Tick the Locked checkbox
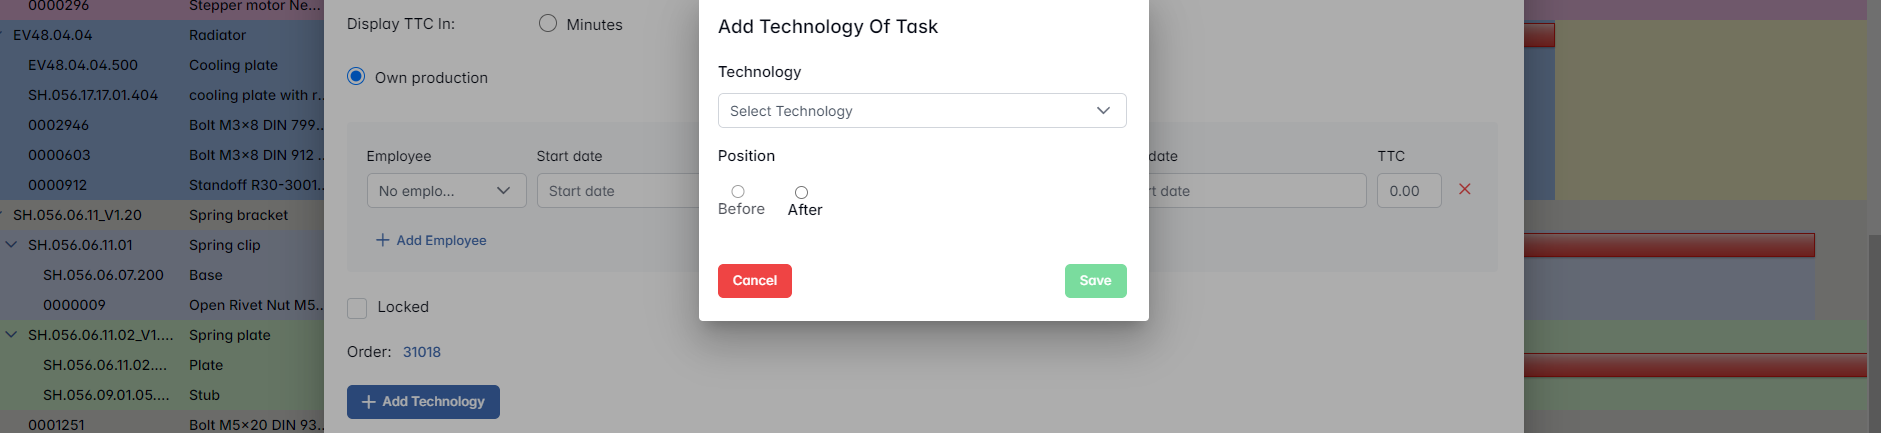Image resolution: width=1881 pixels, height=433 pixels. click(x=357, y=307)
